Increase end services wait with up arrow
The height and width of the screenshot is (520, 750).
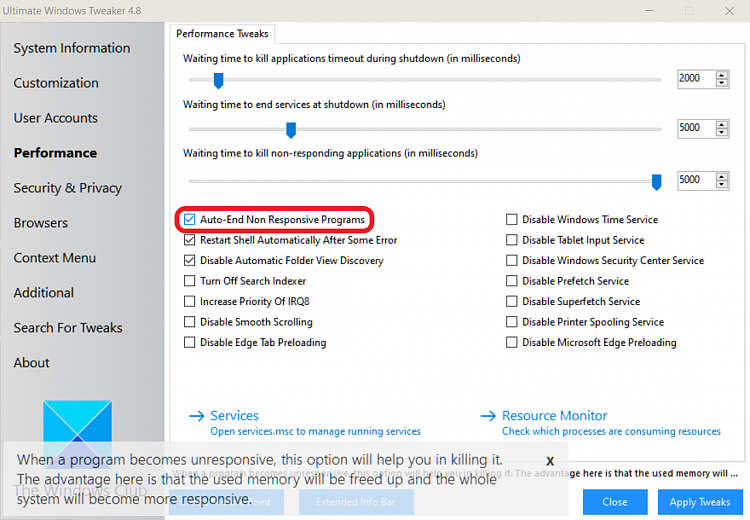coord(722,124)
